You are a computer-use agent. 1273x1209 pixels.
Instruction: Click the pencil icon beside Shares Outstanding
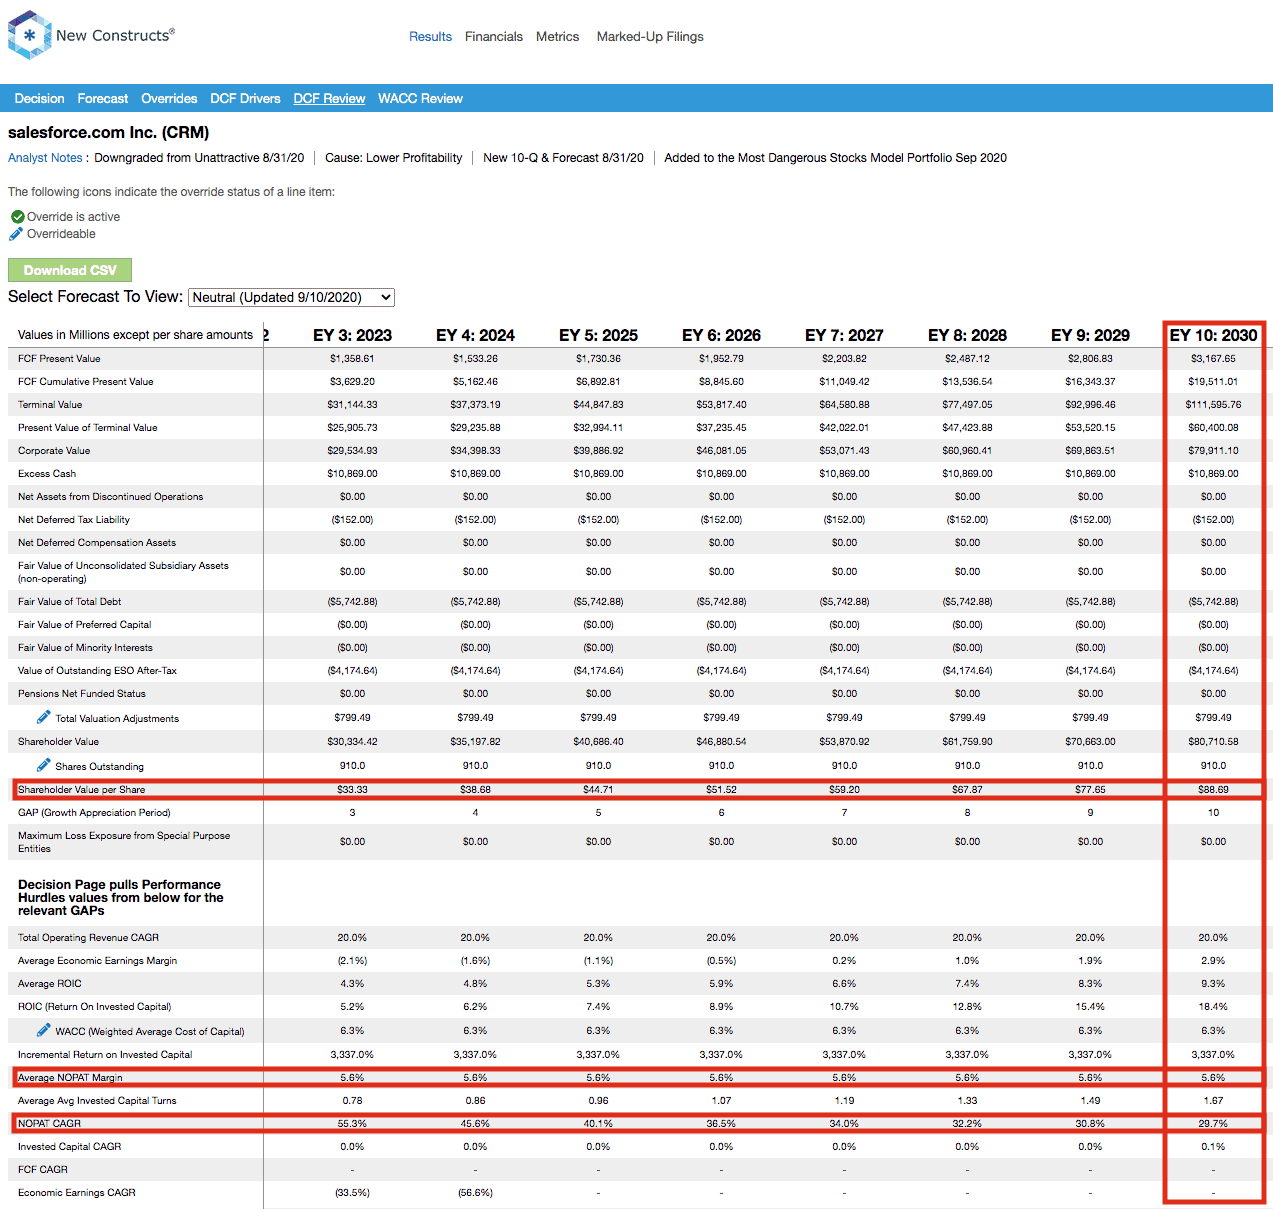(x=44, y=765)
